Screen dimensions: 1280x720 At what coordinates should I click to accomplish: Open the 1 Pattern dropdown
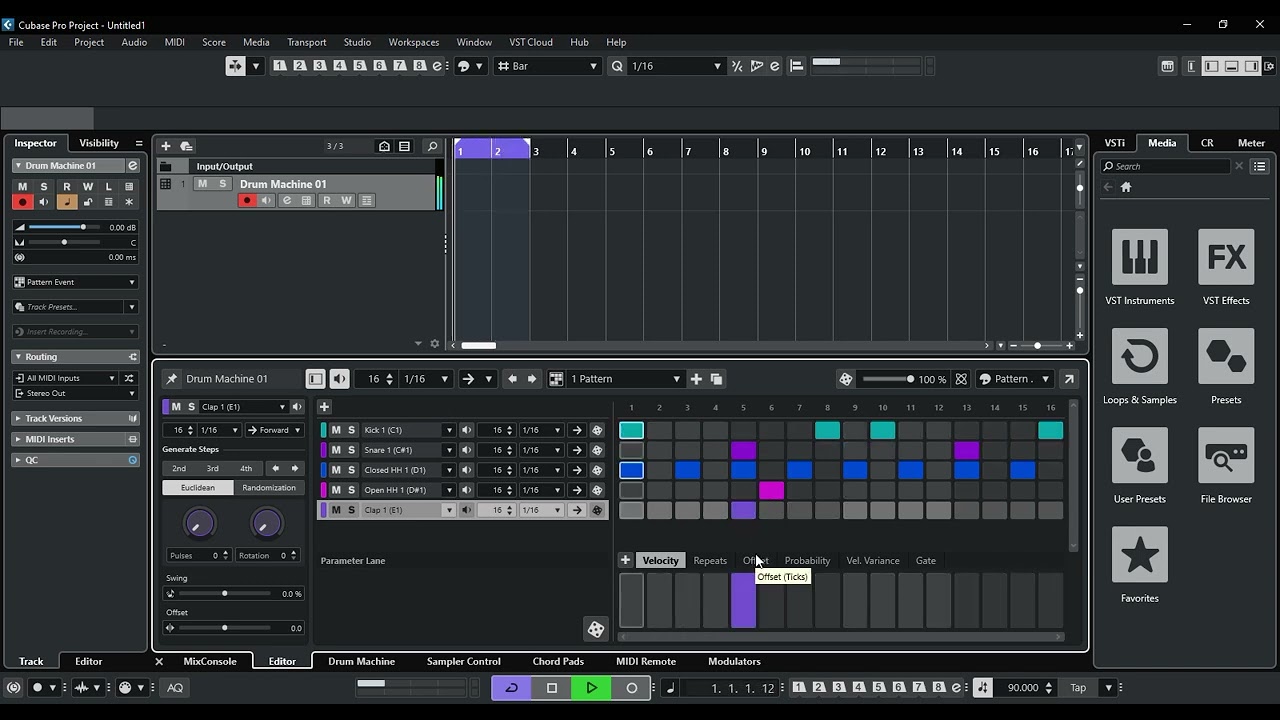pos(625,379)
